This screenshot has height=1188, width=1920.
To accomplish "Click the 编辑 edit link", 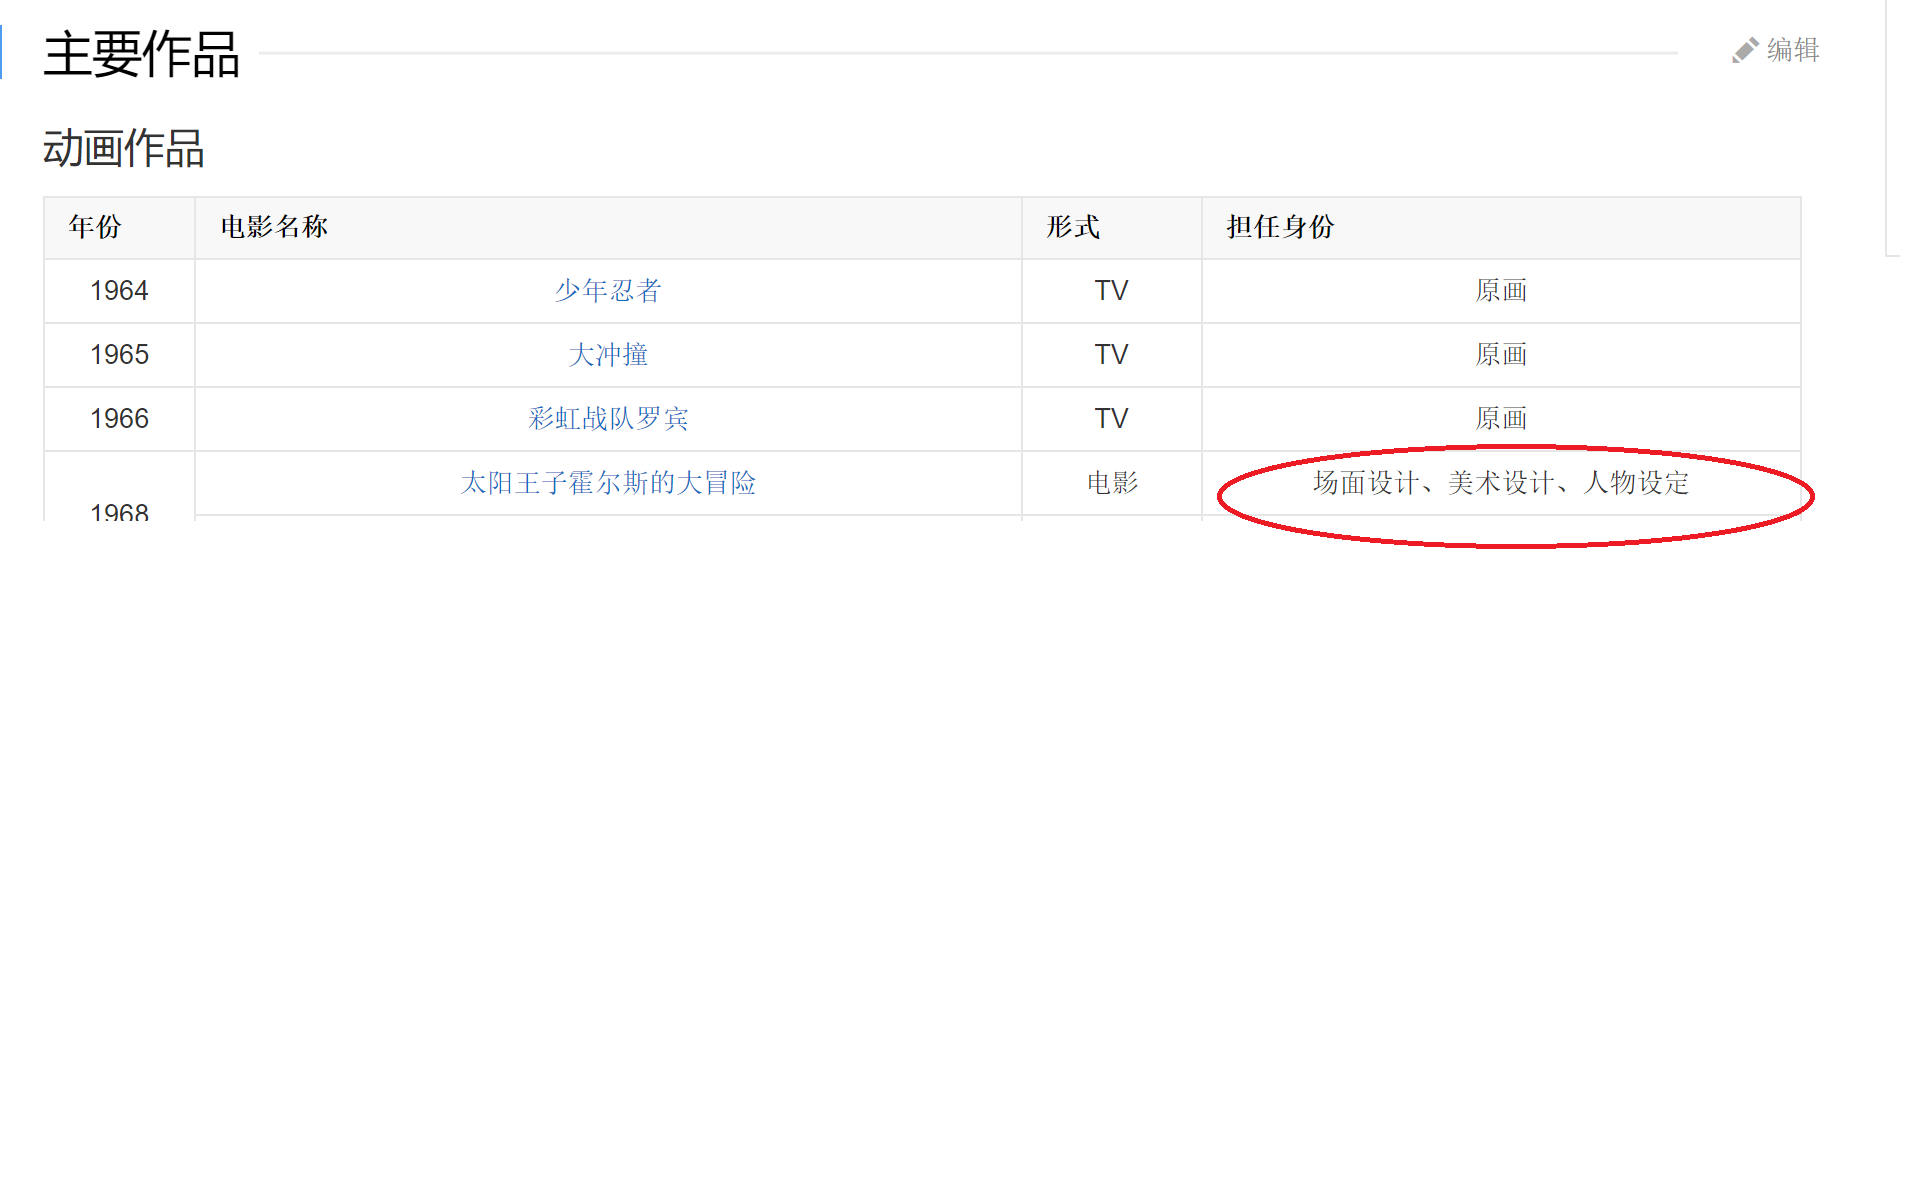I will tap(1792, 50).
